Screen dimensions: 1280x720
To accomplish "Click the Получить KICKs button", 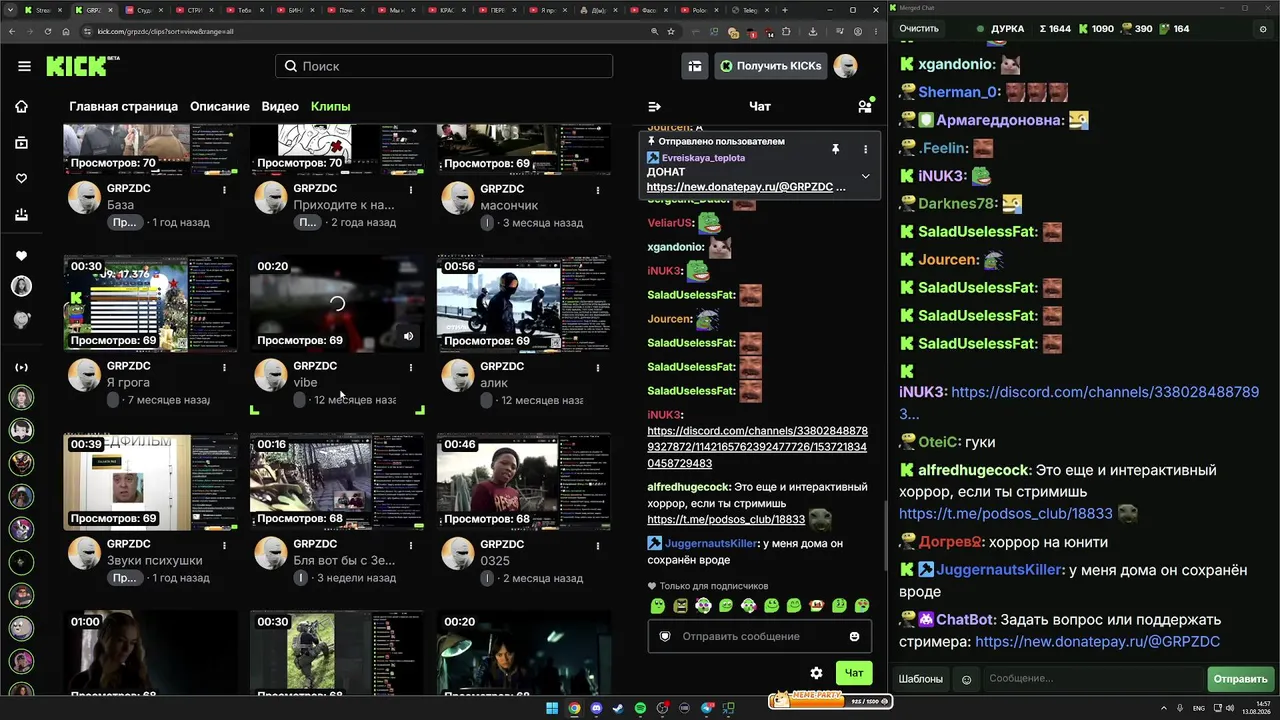I will 770,66.
